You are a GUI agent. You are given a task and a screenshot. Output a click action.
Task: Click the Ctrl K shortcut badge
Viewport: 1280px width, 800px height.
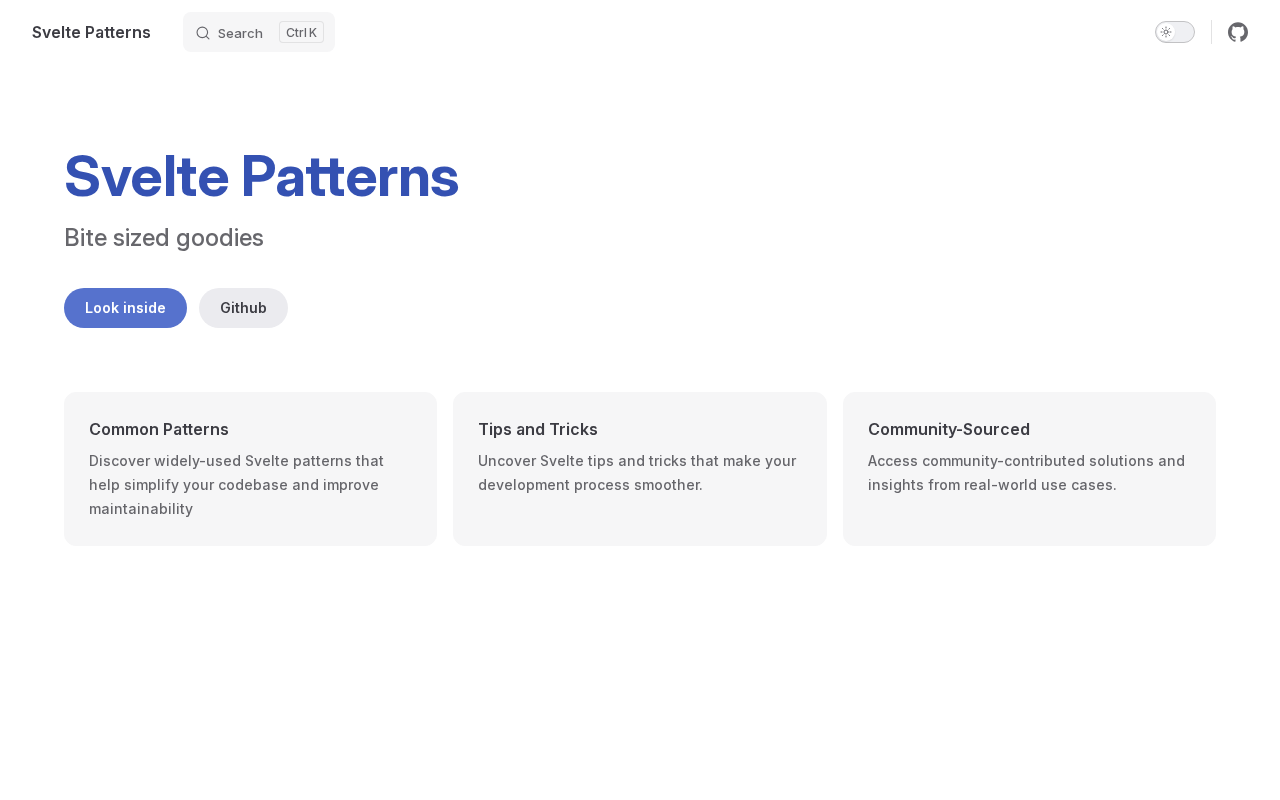coord(301,32)
